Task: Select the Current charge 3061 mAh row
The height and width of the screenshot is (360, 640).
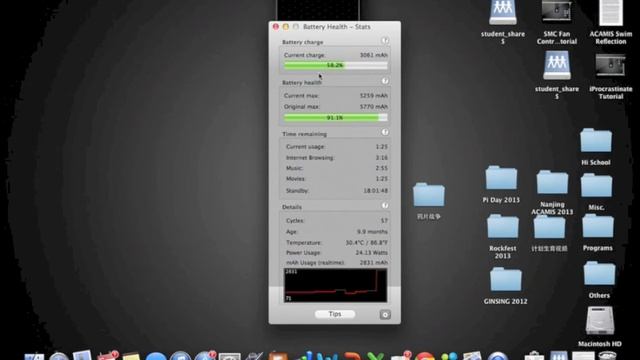Action: (x=336, y=55)
